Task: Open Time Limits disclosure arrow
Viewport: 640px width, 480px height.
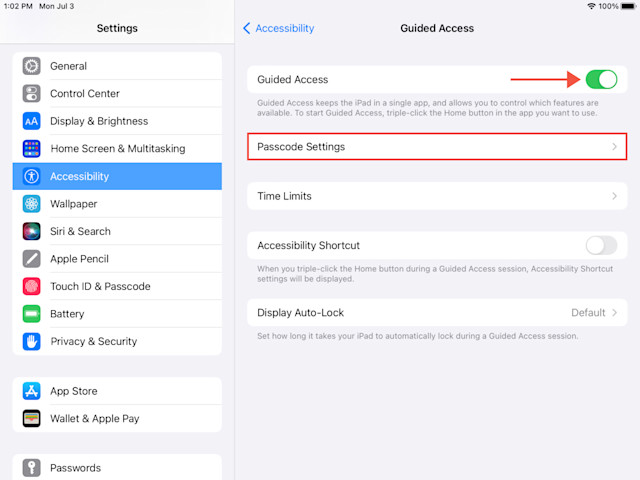Action: pyautogui.click(x=614, y=196)
